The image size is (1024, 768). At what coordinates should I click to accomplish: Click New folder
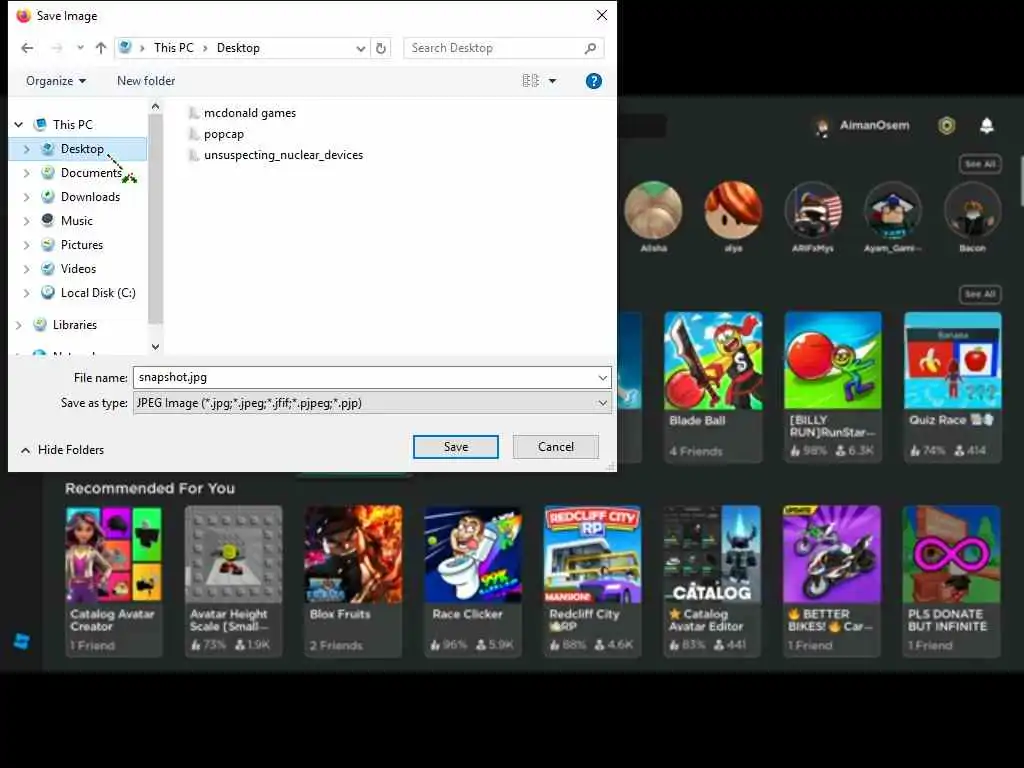[146, 81]
